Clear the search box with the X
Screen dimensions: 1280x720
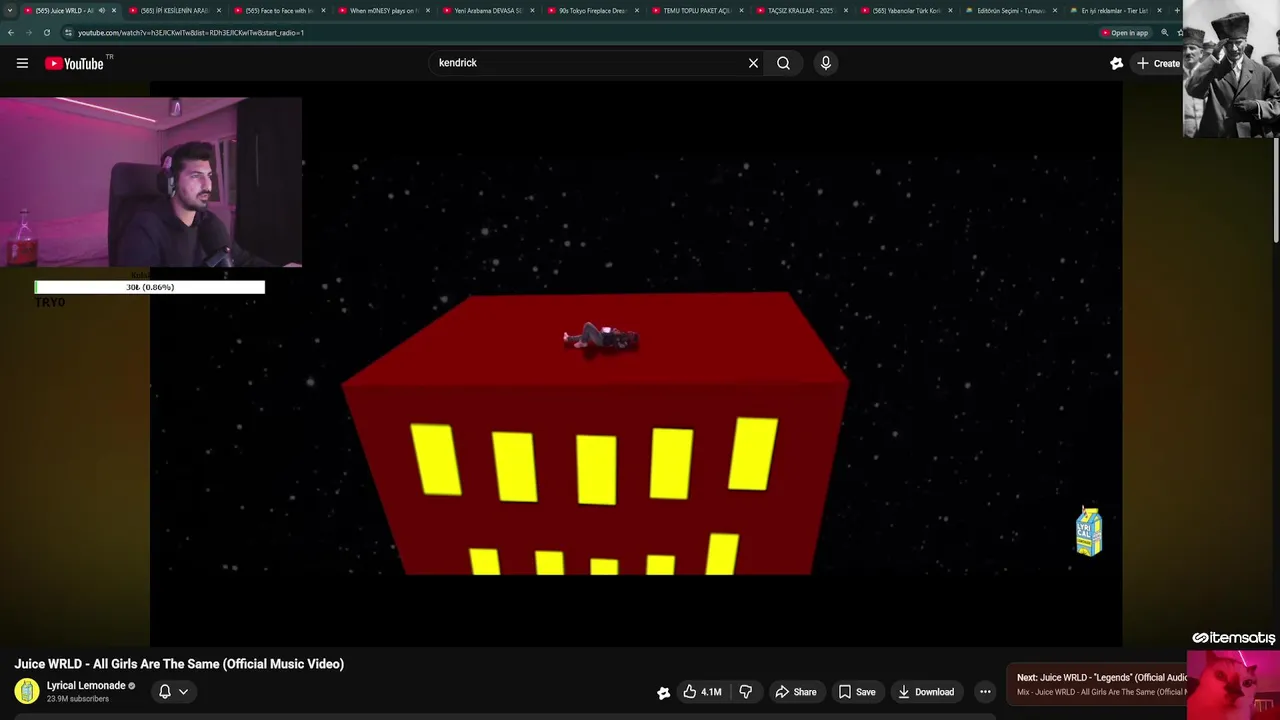click(x=753, y=63)
